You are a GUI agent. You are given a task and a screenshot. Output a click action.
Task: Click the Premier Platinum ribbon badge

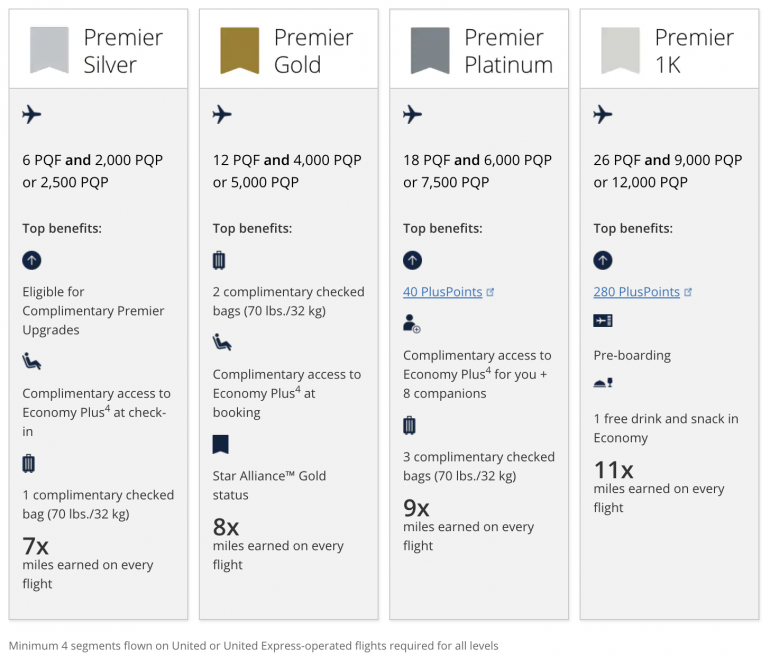pos(430,50)
